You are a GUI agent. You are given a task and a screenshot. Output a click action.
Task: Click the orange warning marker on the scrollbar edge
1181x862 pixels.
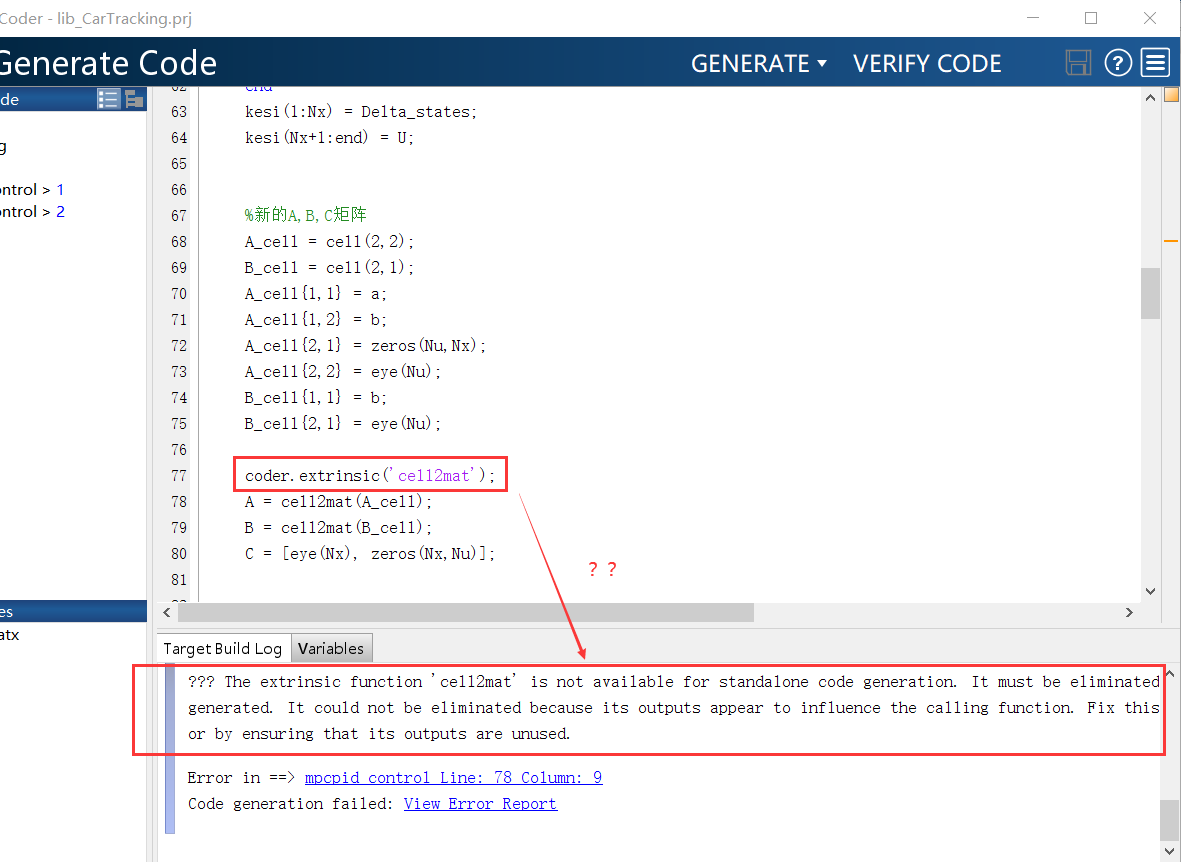(x=1171, y=240)
